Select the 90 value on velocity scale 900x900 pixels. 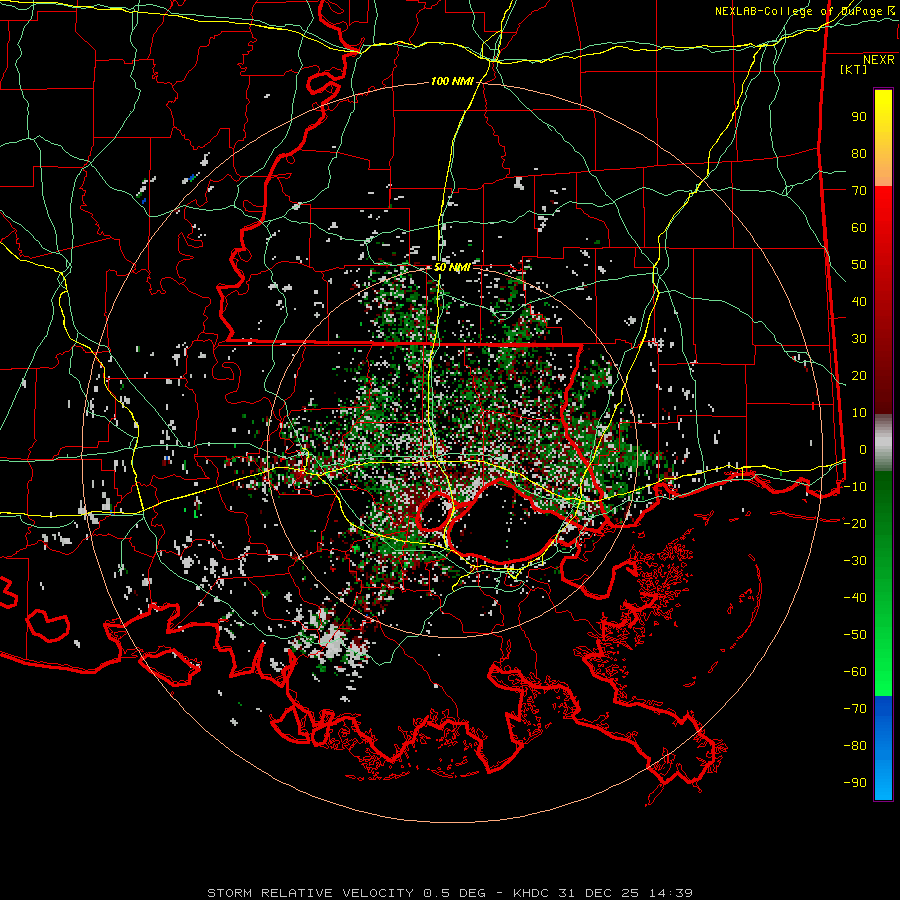pos(859,117)
